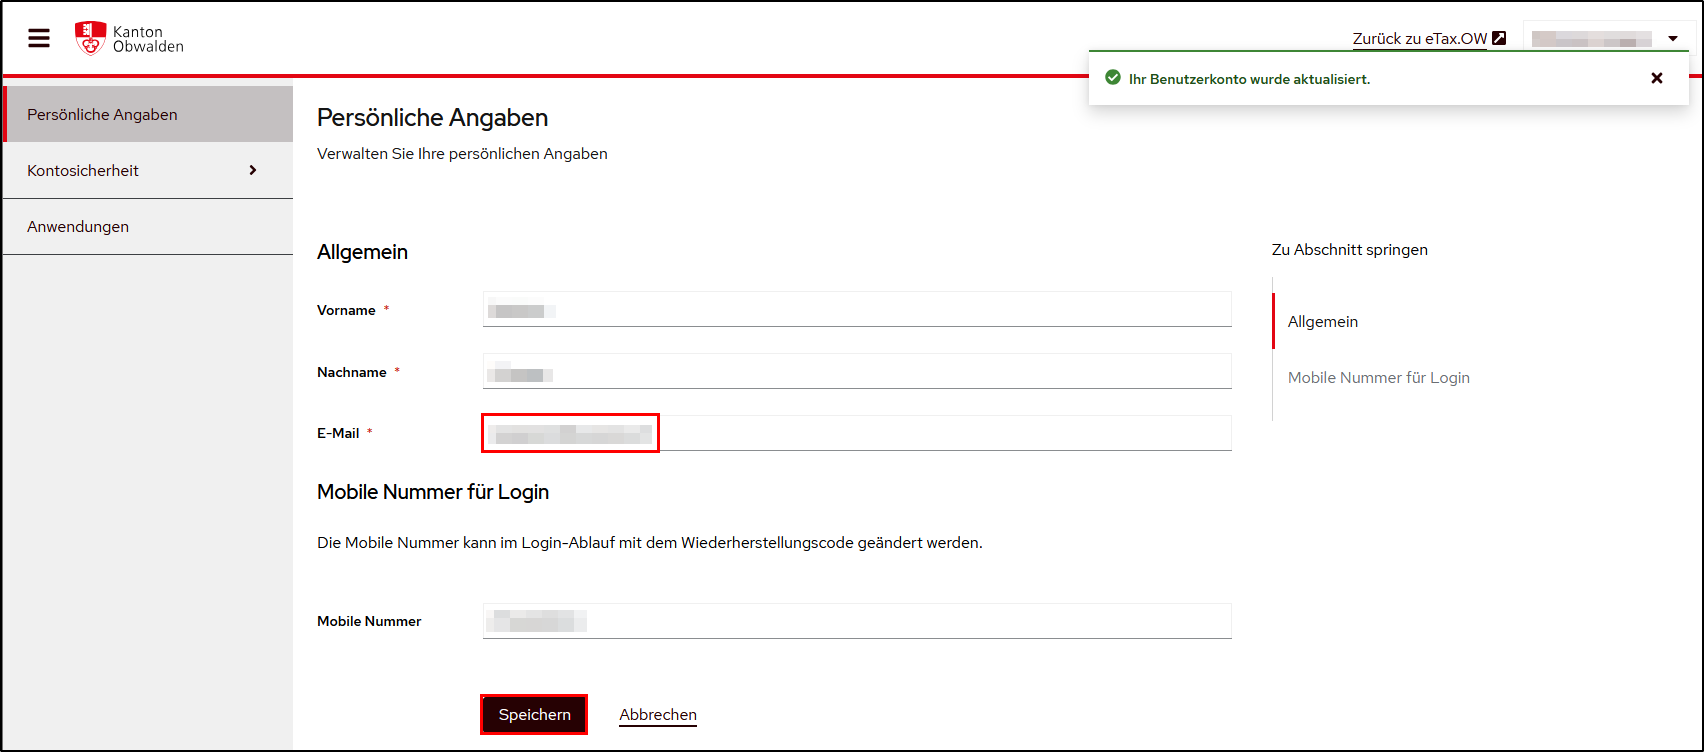Cancel changes via the Abbrechen link
Viewport: 1704px width, 752px height.
[658, 715]
